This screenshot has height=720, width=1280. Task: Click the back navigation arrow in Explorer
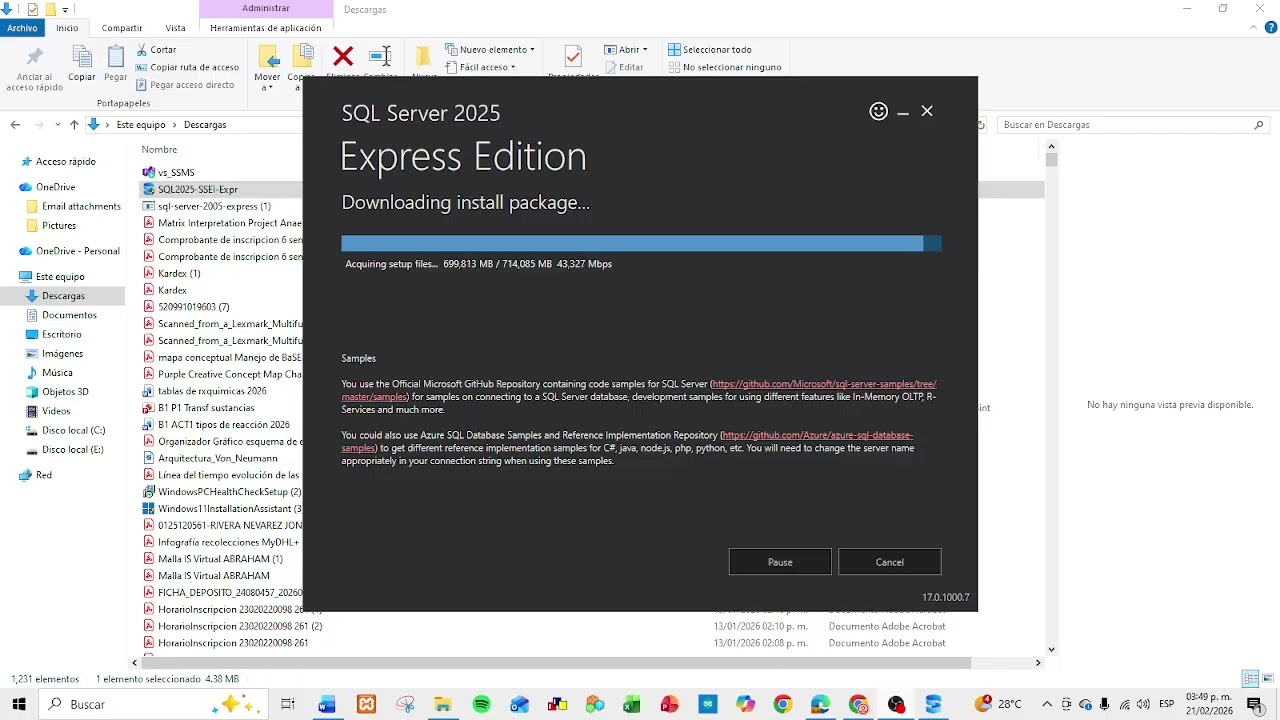[x=15, y=125]
